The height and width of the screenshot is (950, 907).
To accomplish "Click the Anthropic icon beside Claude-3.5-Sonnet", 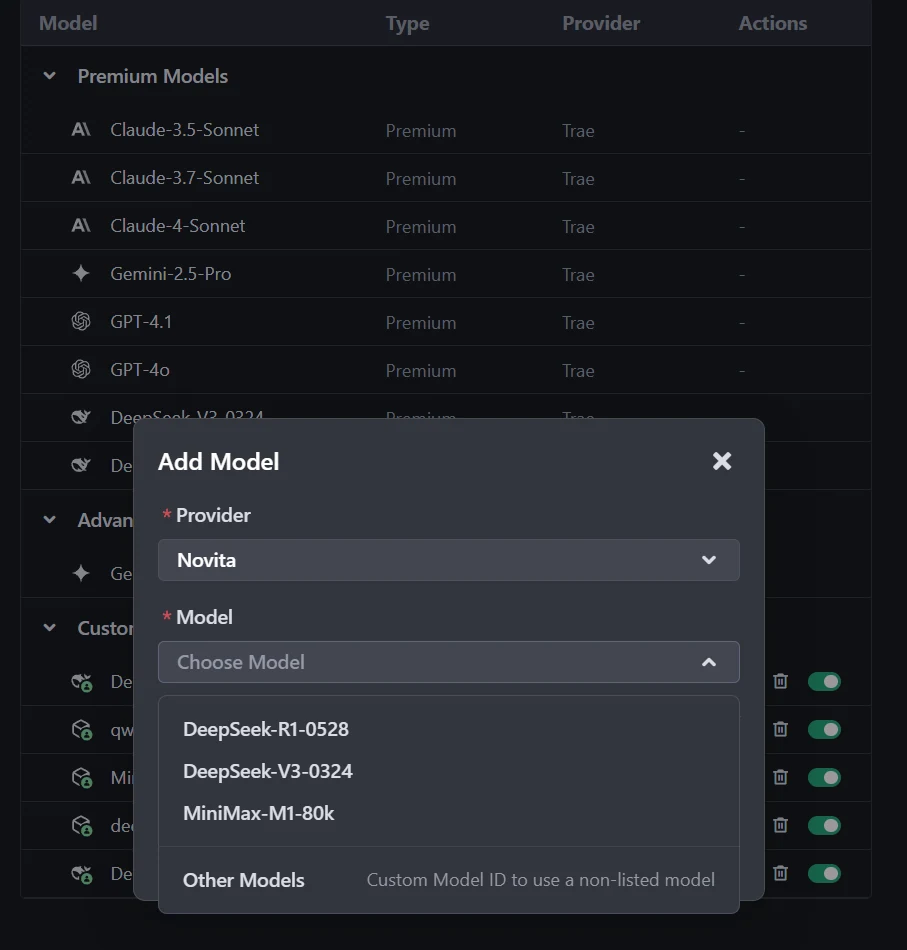I will 81,129.
